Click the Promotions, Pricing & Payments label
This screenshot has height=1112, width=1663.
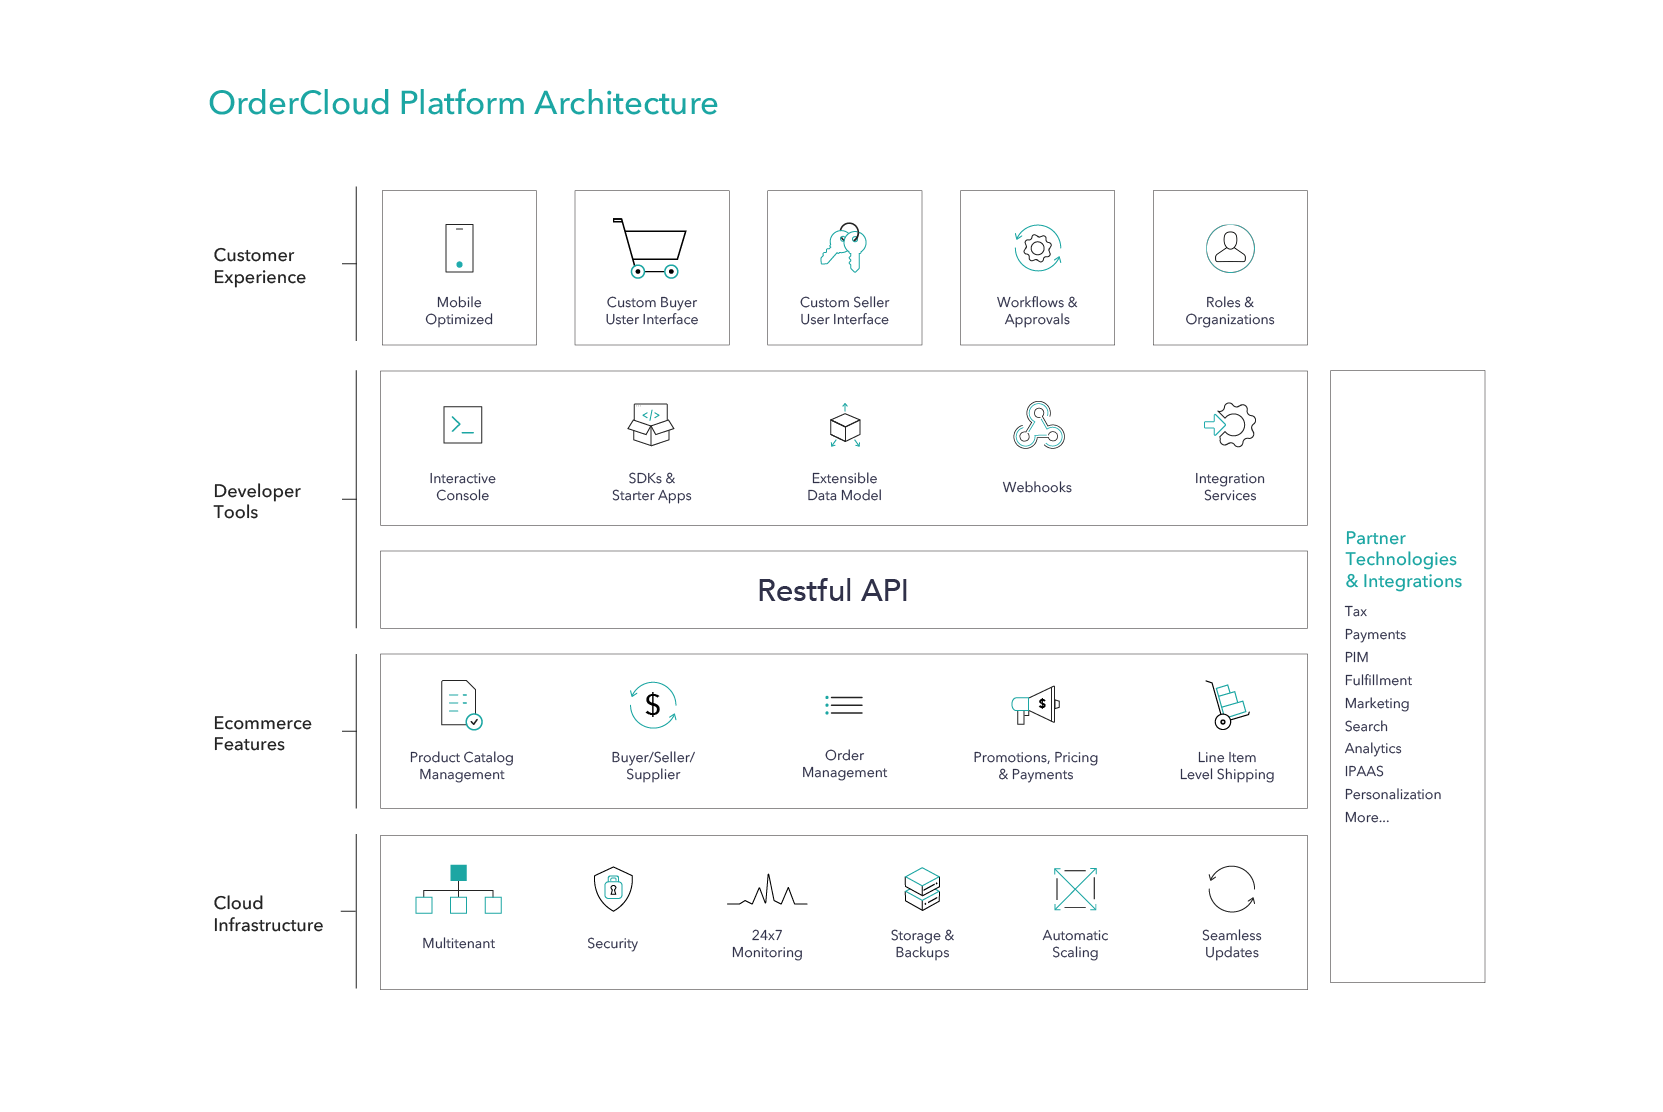tap(1036, 766)
